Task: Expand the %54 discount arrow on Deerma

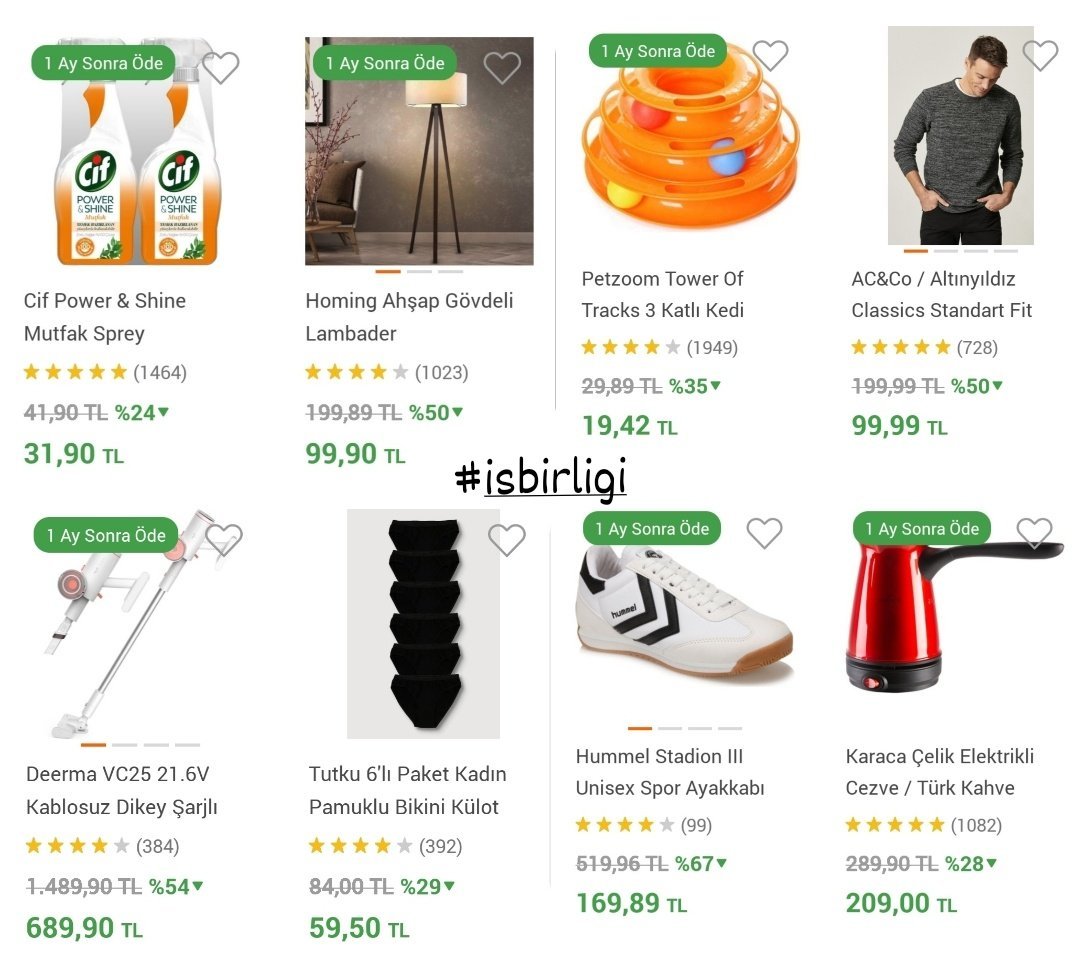Action: click(197, 886)
